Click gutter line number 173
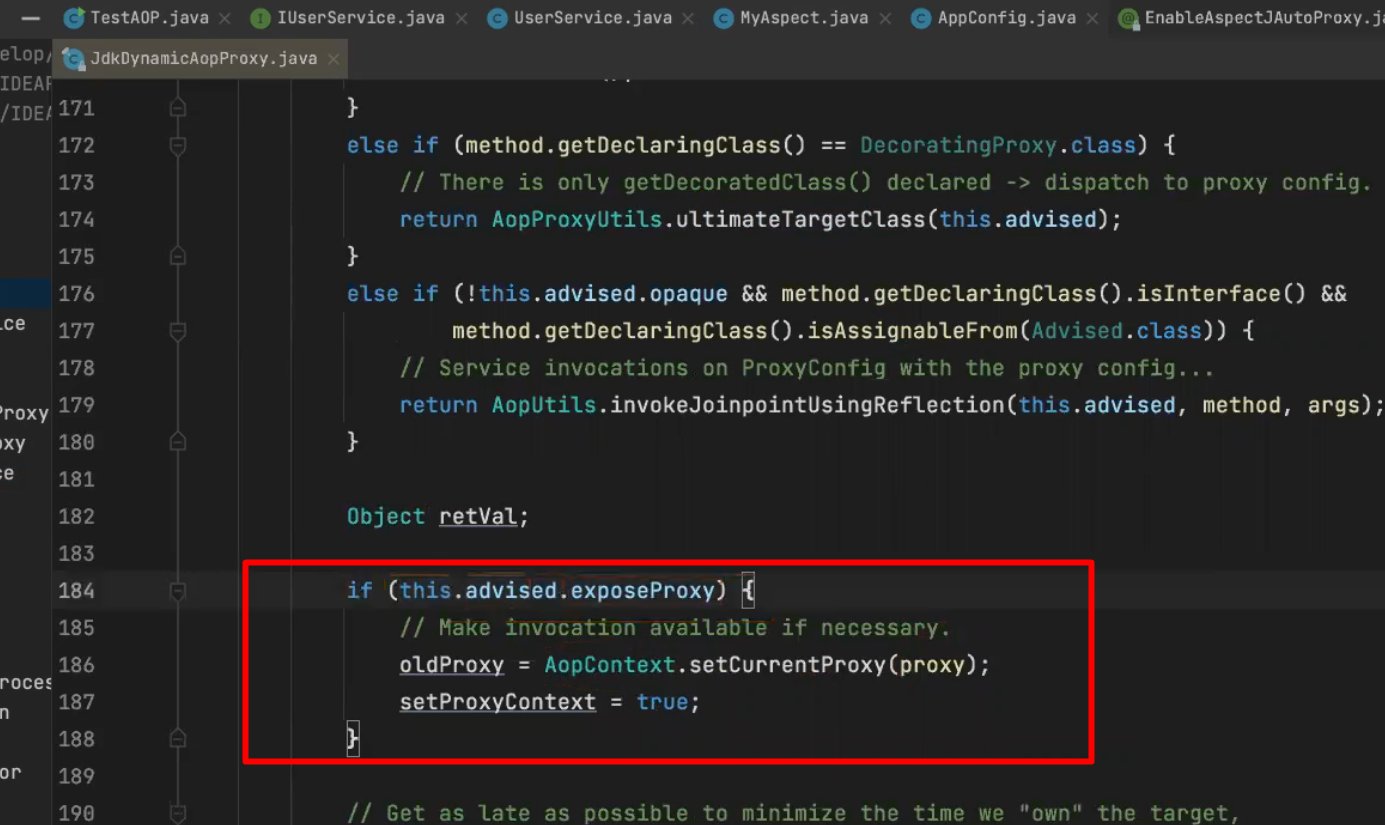The height and width of the screenshot is (825, 1385). (x=77, y=182)
